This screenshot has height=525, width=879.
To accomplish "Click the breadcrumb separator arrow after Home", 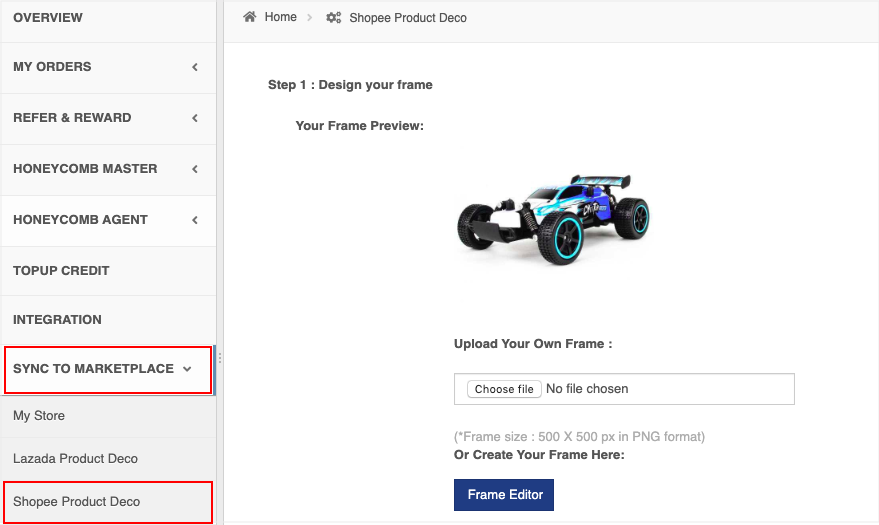I will coord(310,18).
